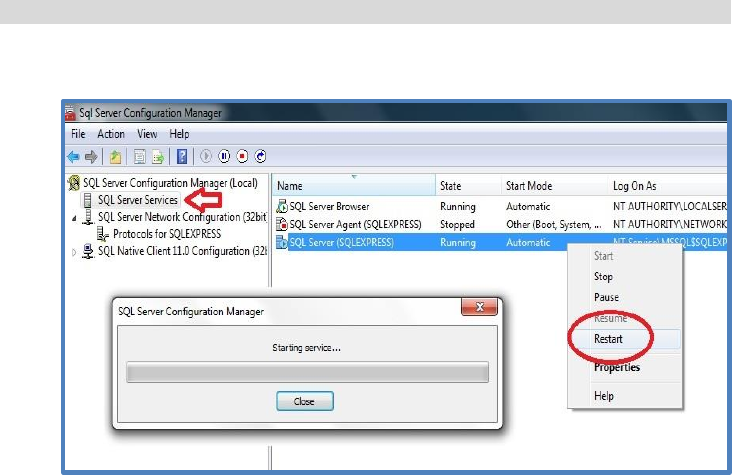Sort by the State column header

pyautogui.click(x=468, y=186)
